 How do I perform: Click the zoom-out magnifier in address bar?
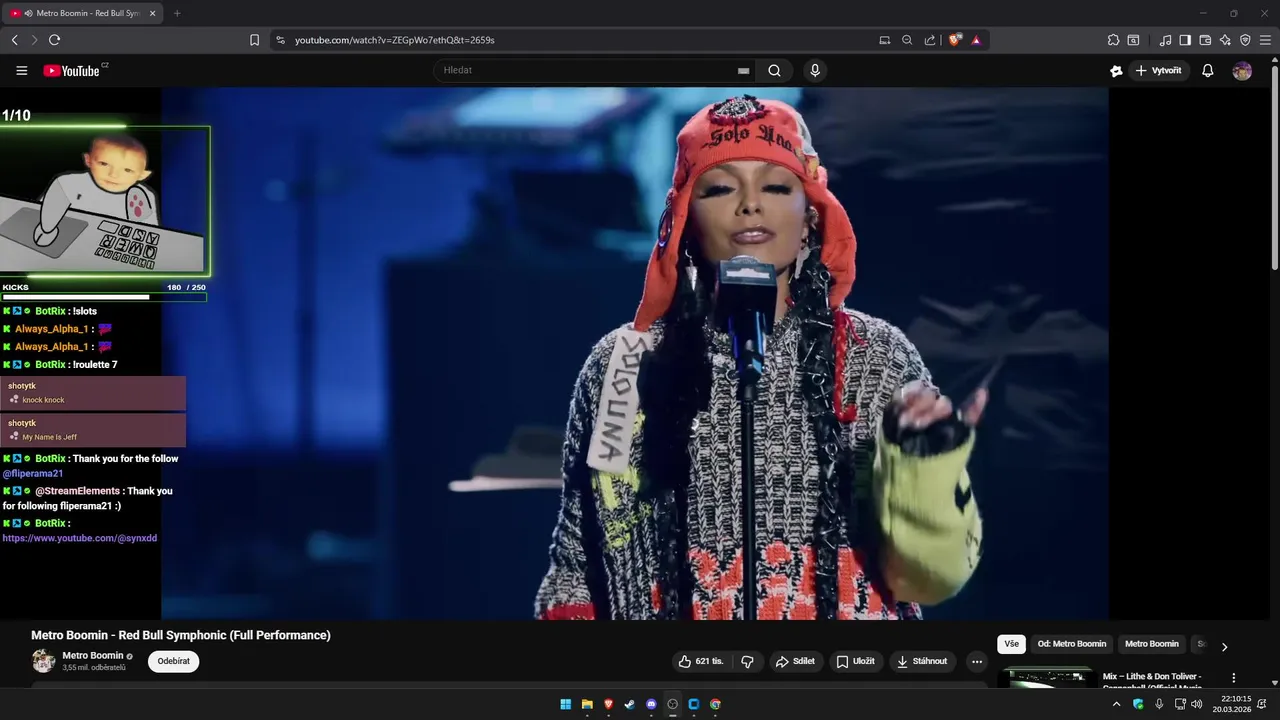pyautogui.click(x=907, y=40)
